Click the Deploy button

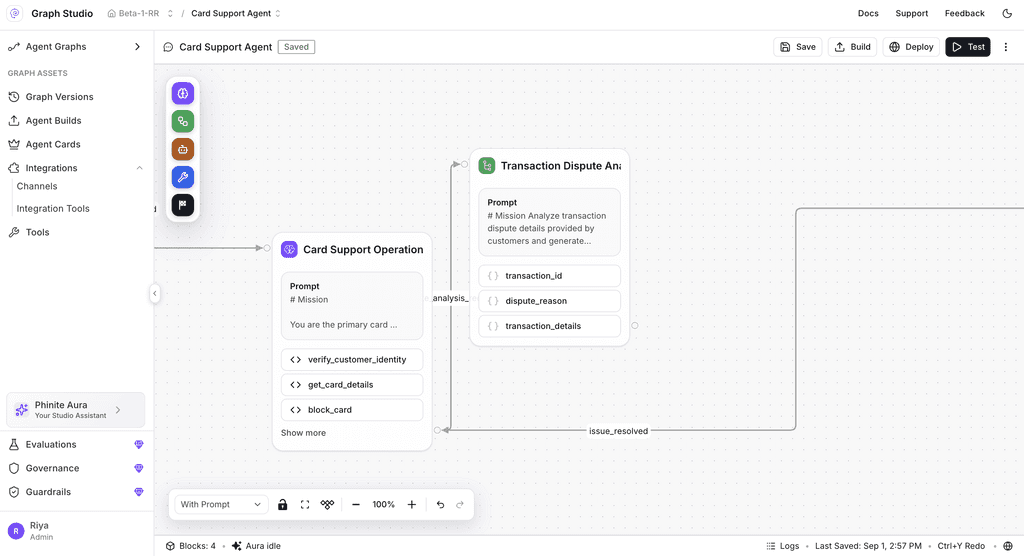coord(911,47)
